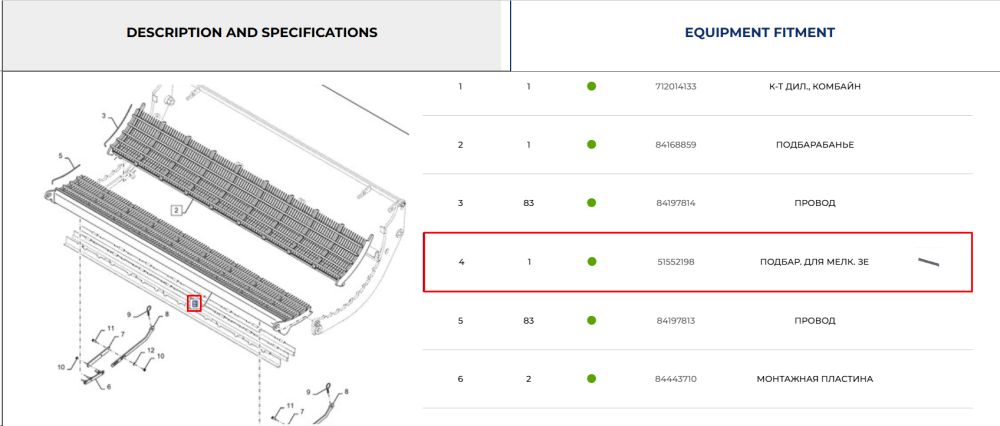Click the green dot for part 51552198
The height and width of the screenshot is (426, 1000).
pos(591,261)
